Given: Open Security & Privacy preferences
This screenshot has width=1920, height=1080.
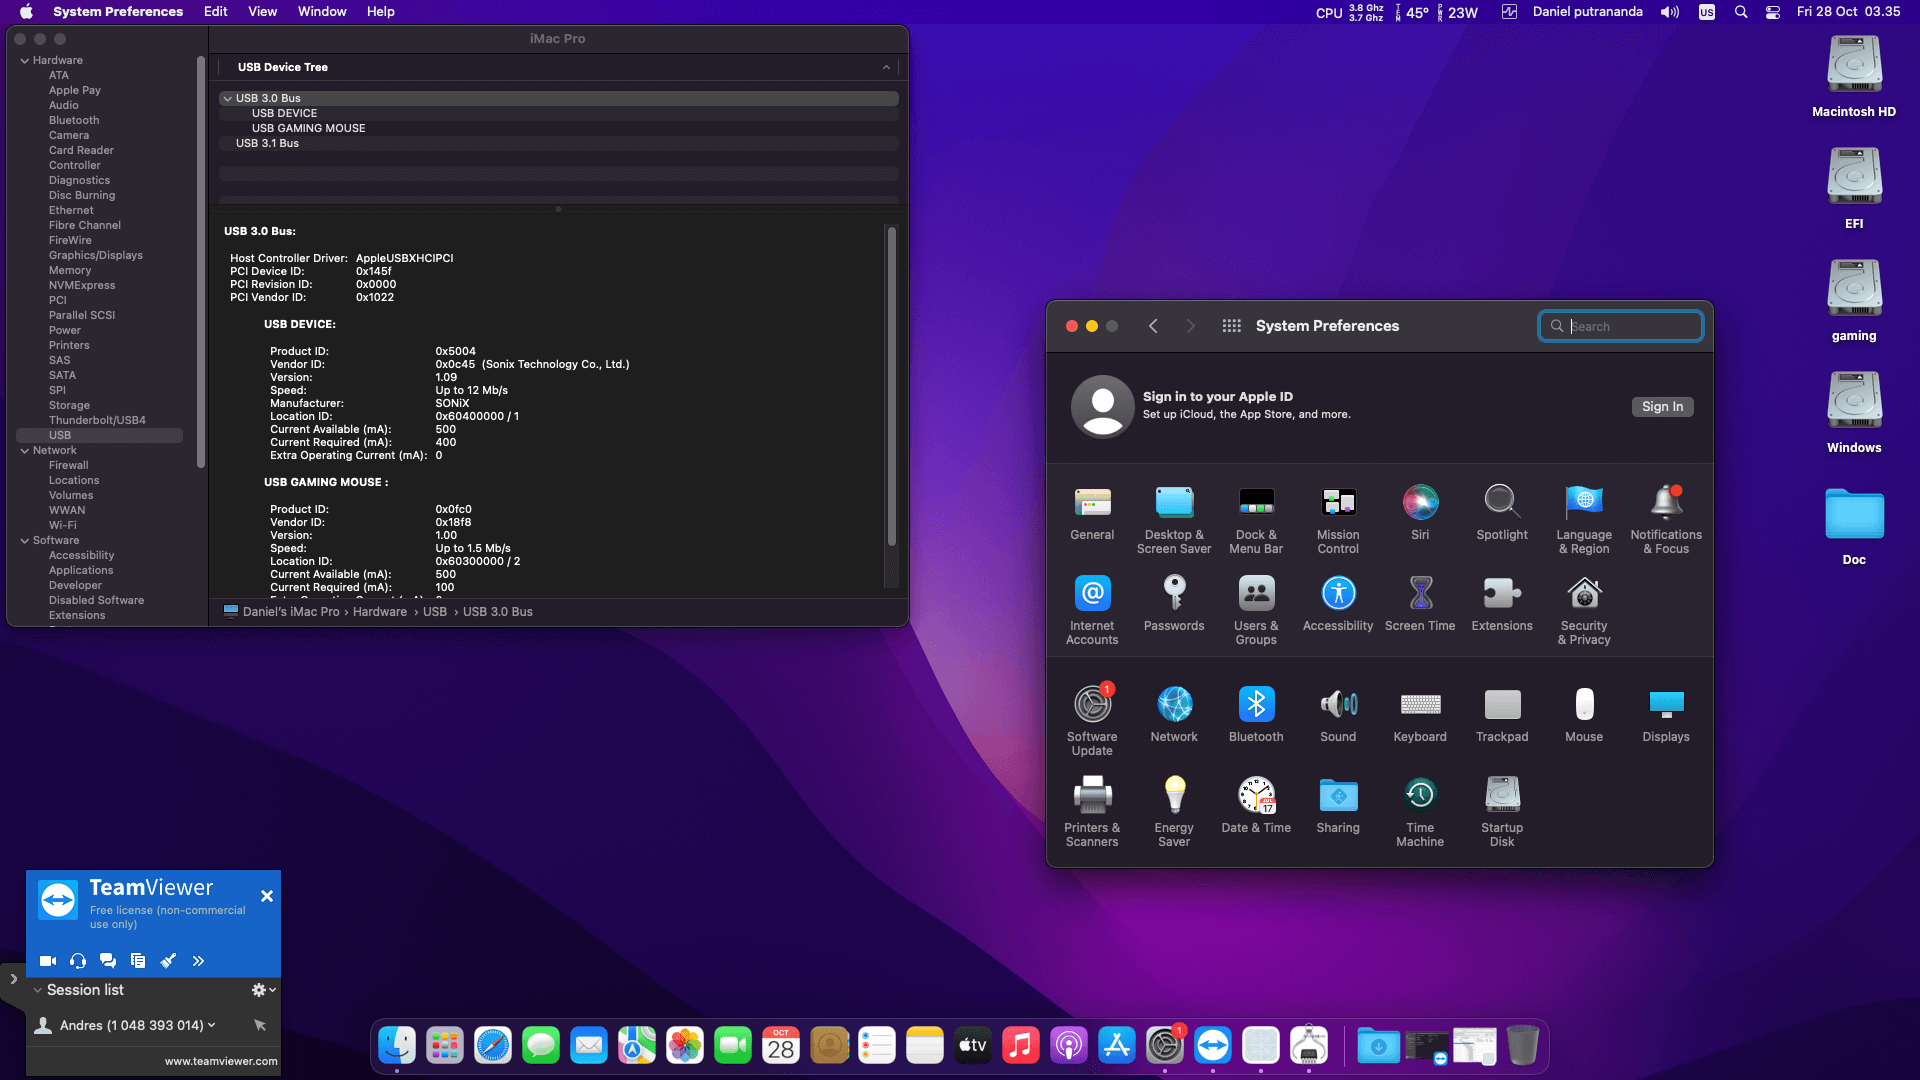Looking at the screenshot, I should pos(1584,611).
